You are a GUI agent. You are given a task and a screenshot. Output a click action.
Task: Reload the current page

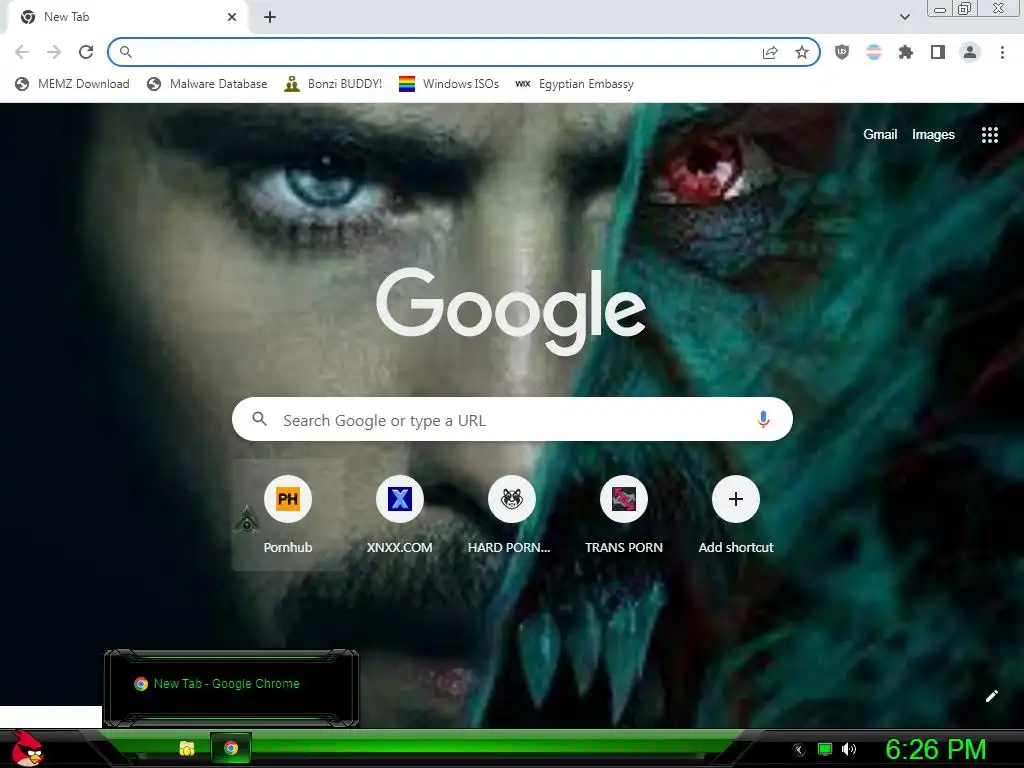pyautogui.click(x=86, y=52)
